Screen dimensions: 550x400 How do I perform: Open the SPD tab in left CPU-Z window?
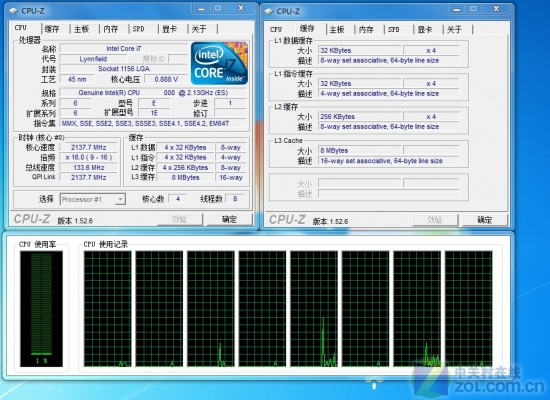[139, 29]
